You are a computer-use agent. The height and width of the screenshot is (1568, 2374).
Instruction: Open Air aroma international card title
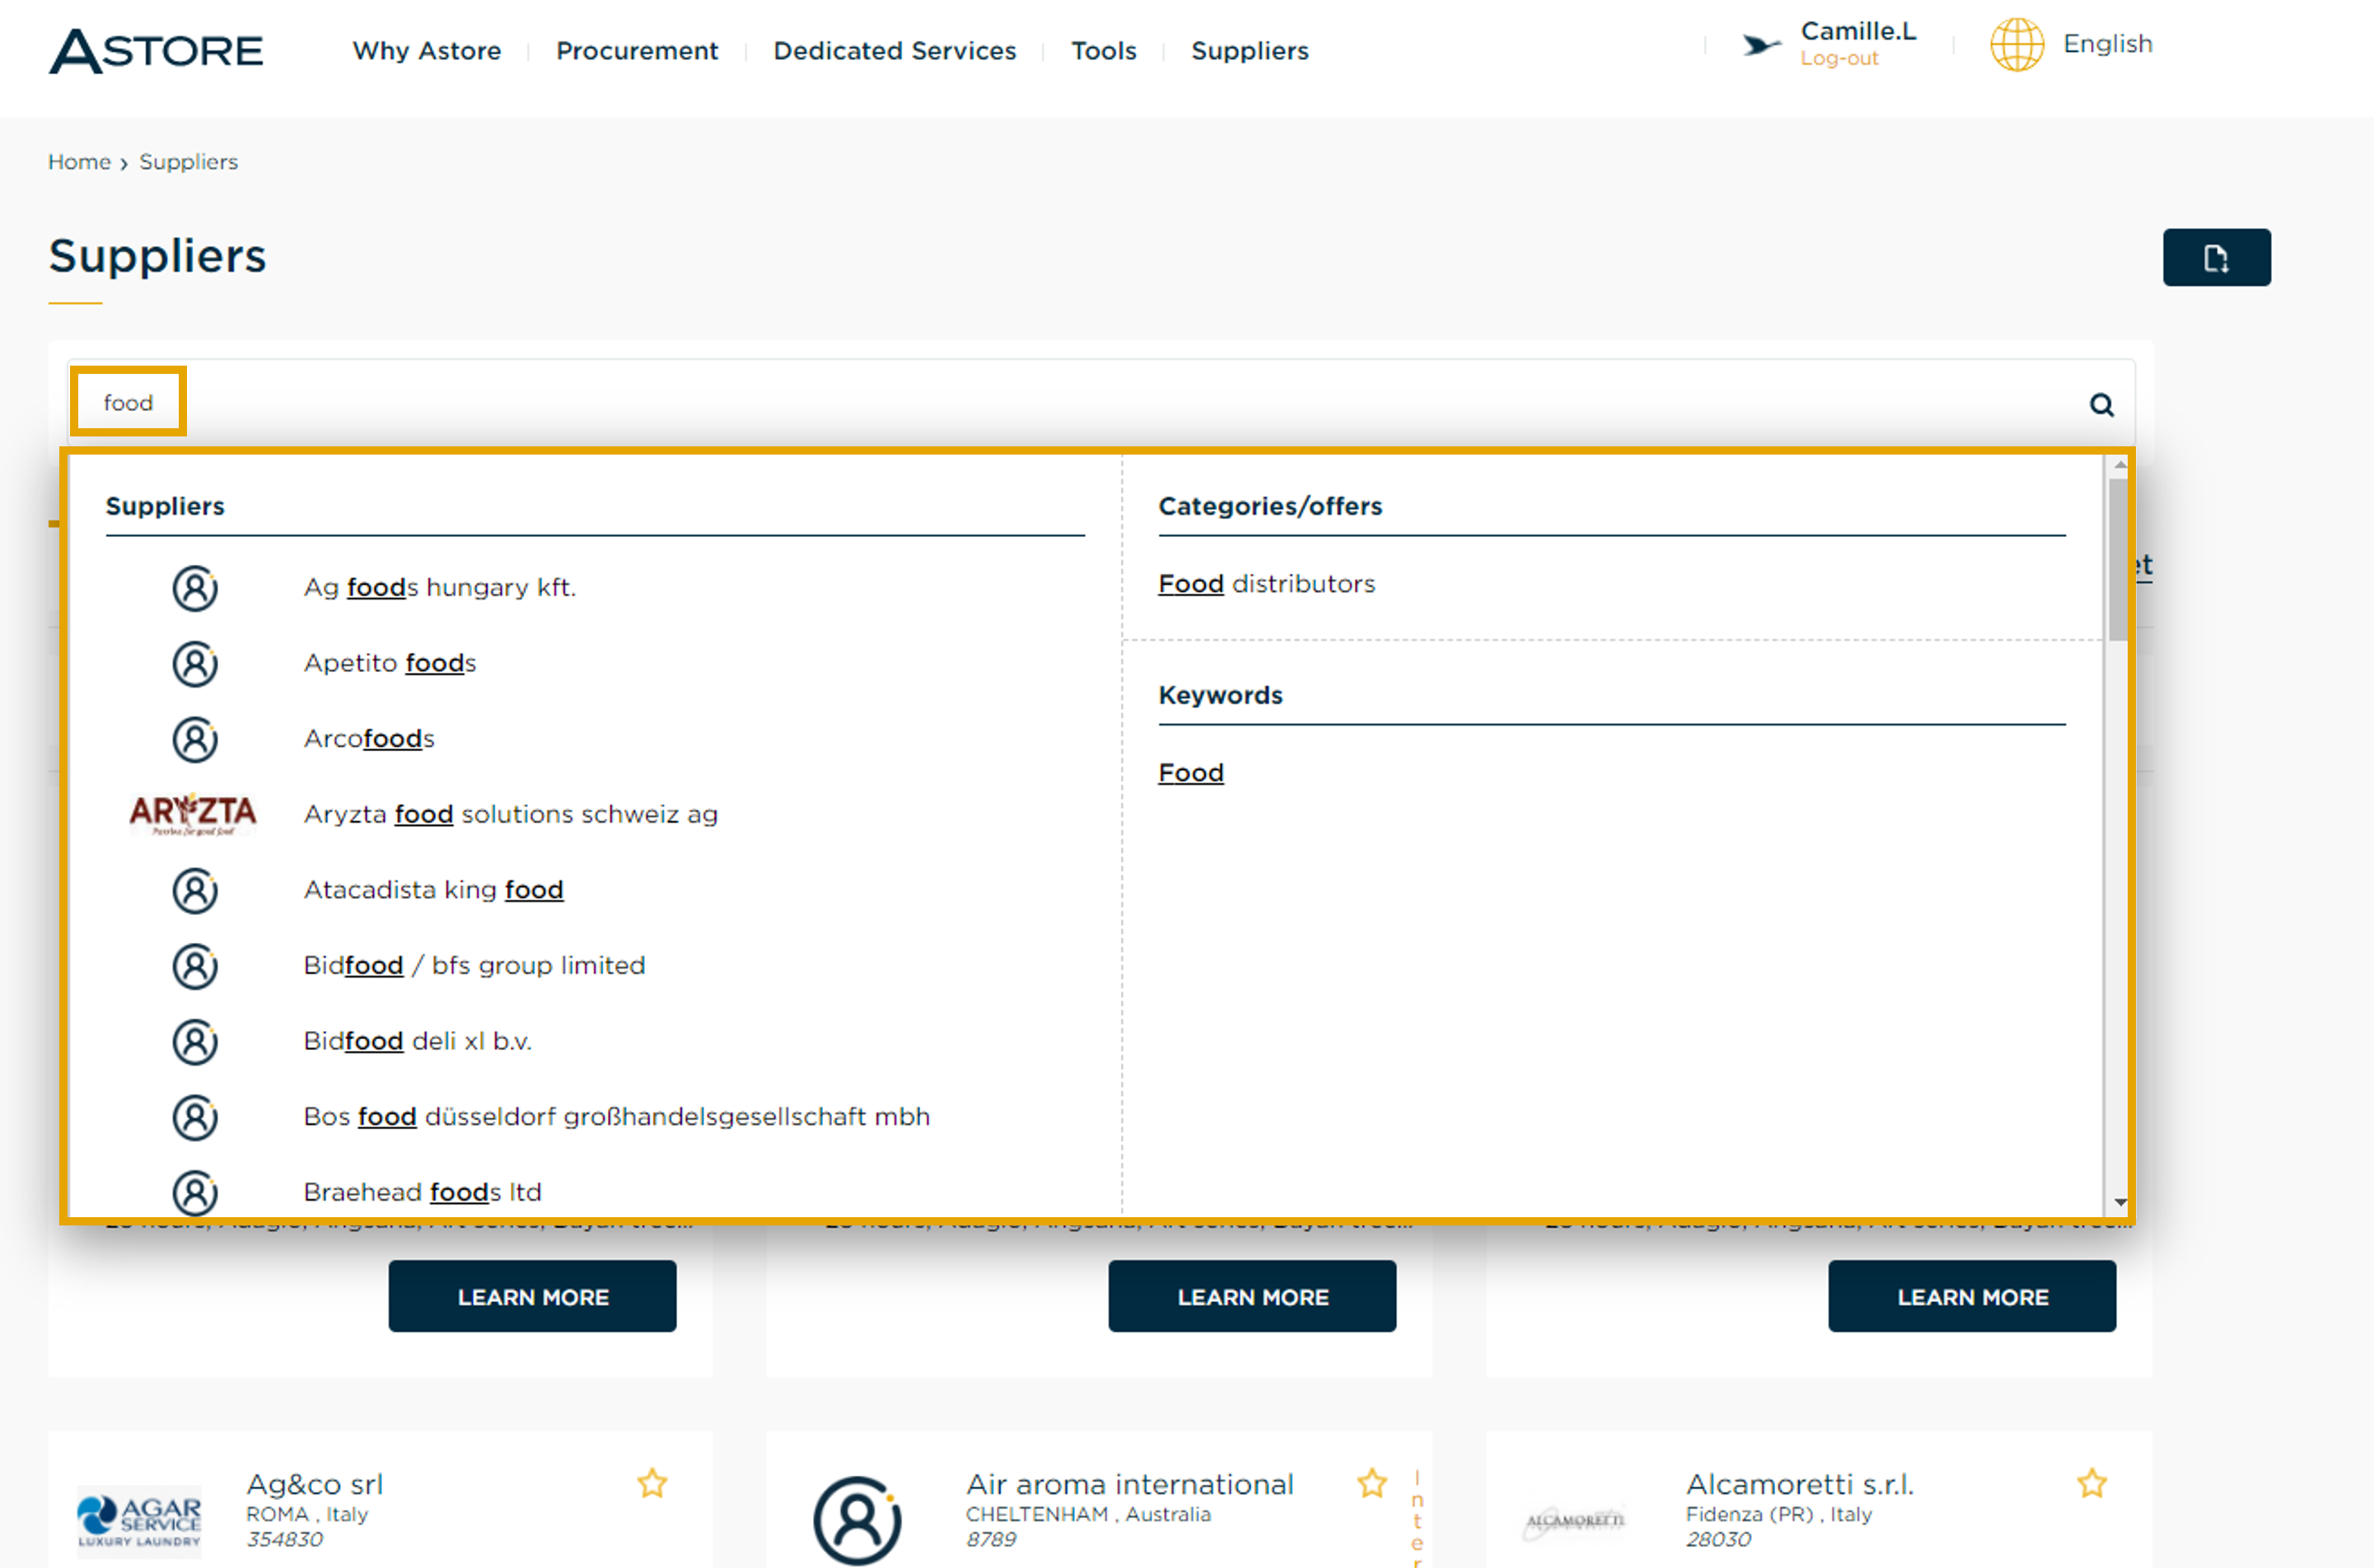1129,1485
